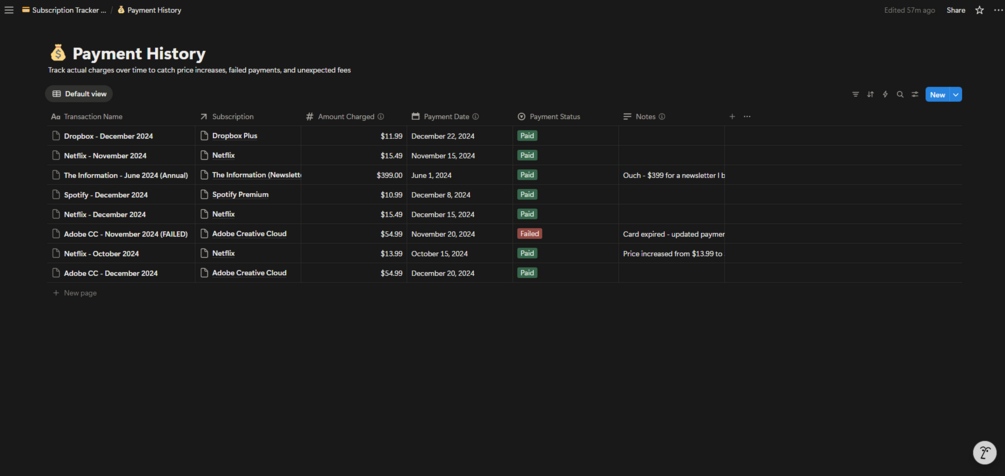Click December 22, 2024 date cell

460,136
